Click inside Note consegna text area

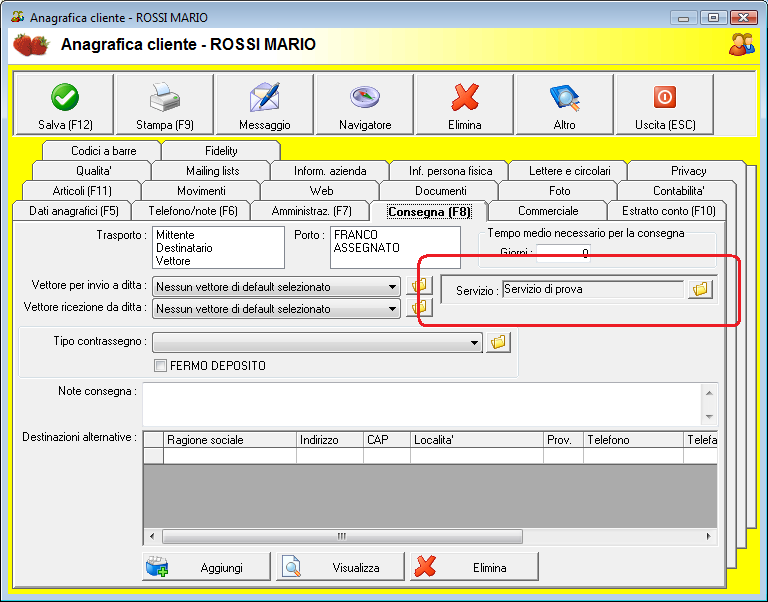click(x=422, y=405)
